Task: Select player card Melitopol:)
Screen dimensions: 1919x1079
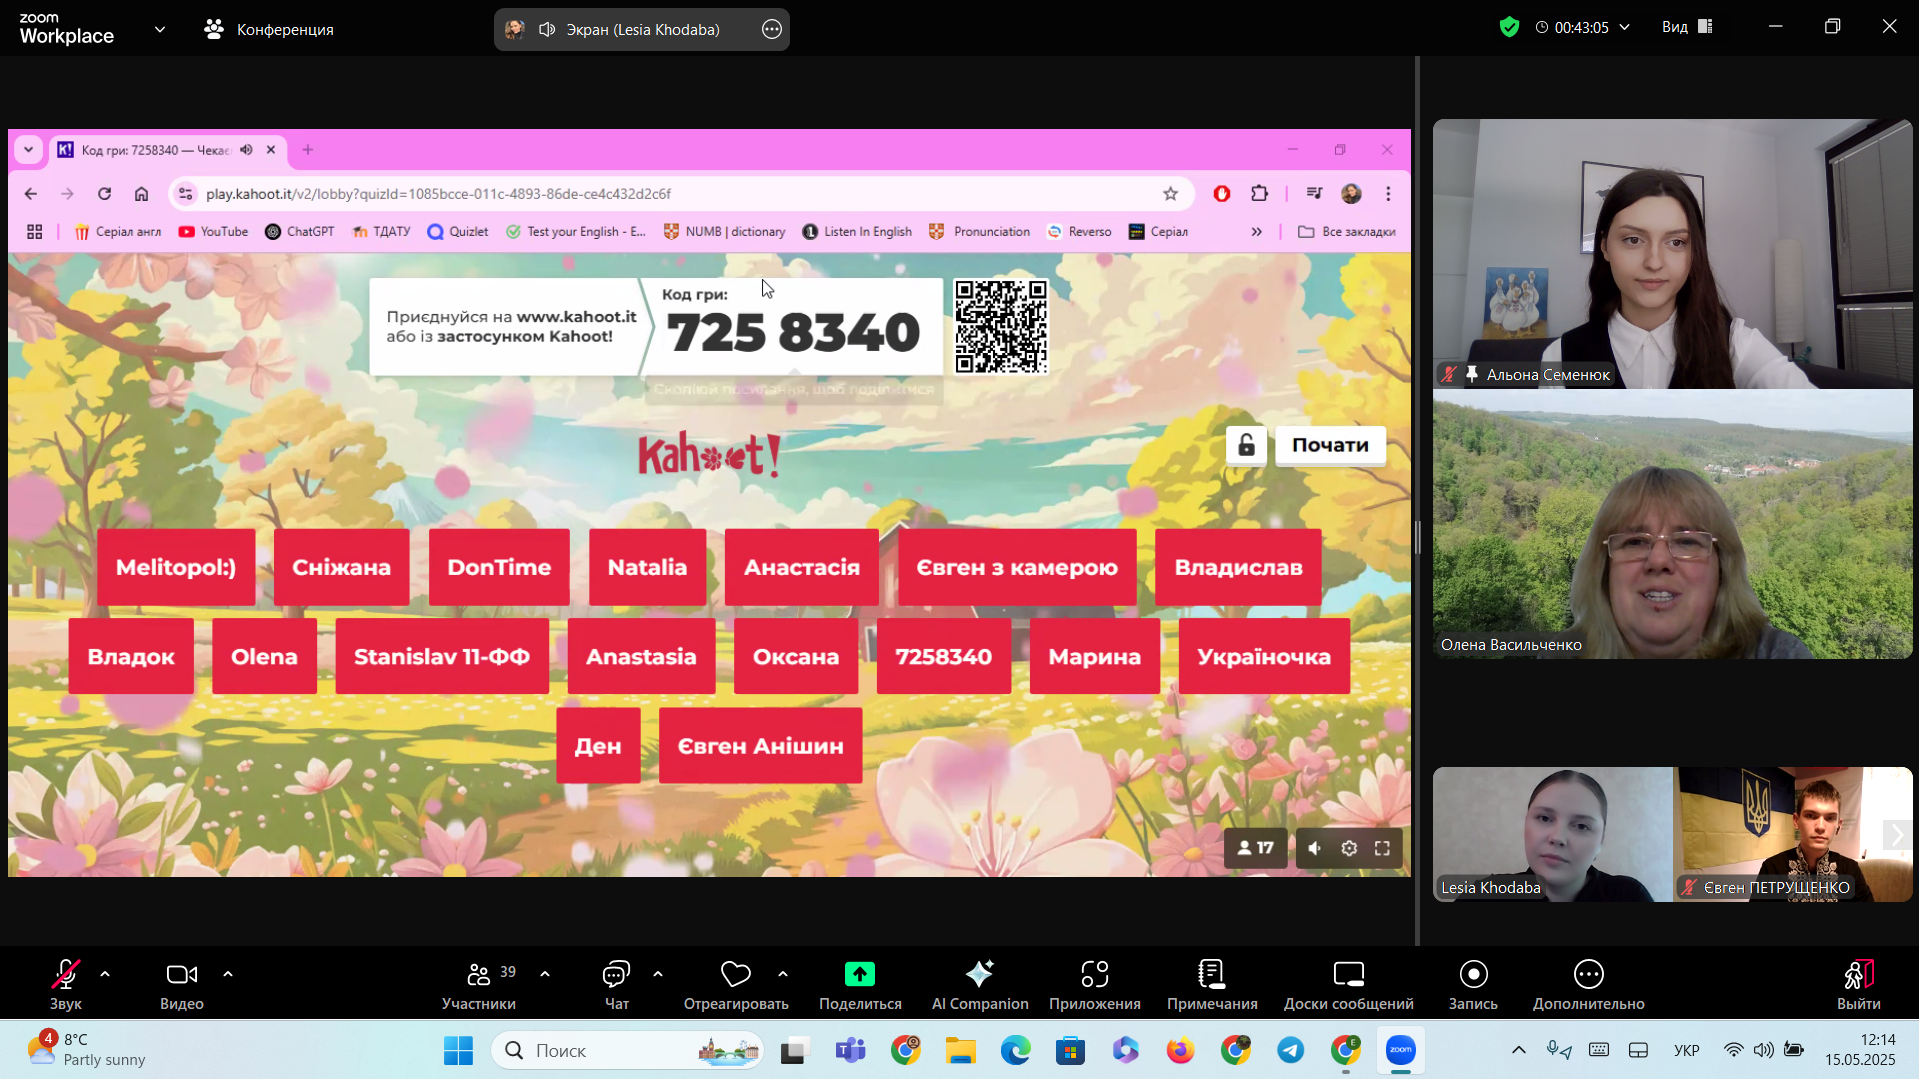Action: (176, 567)
